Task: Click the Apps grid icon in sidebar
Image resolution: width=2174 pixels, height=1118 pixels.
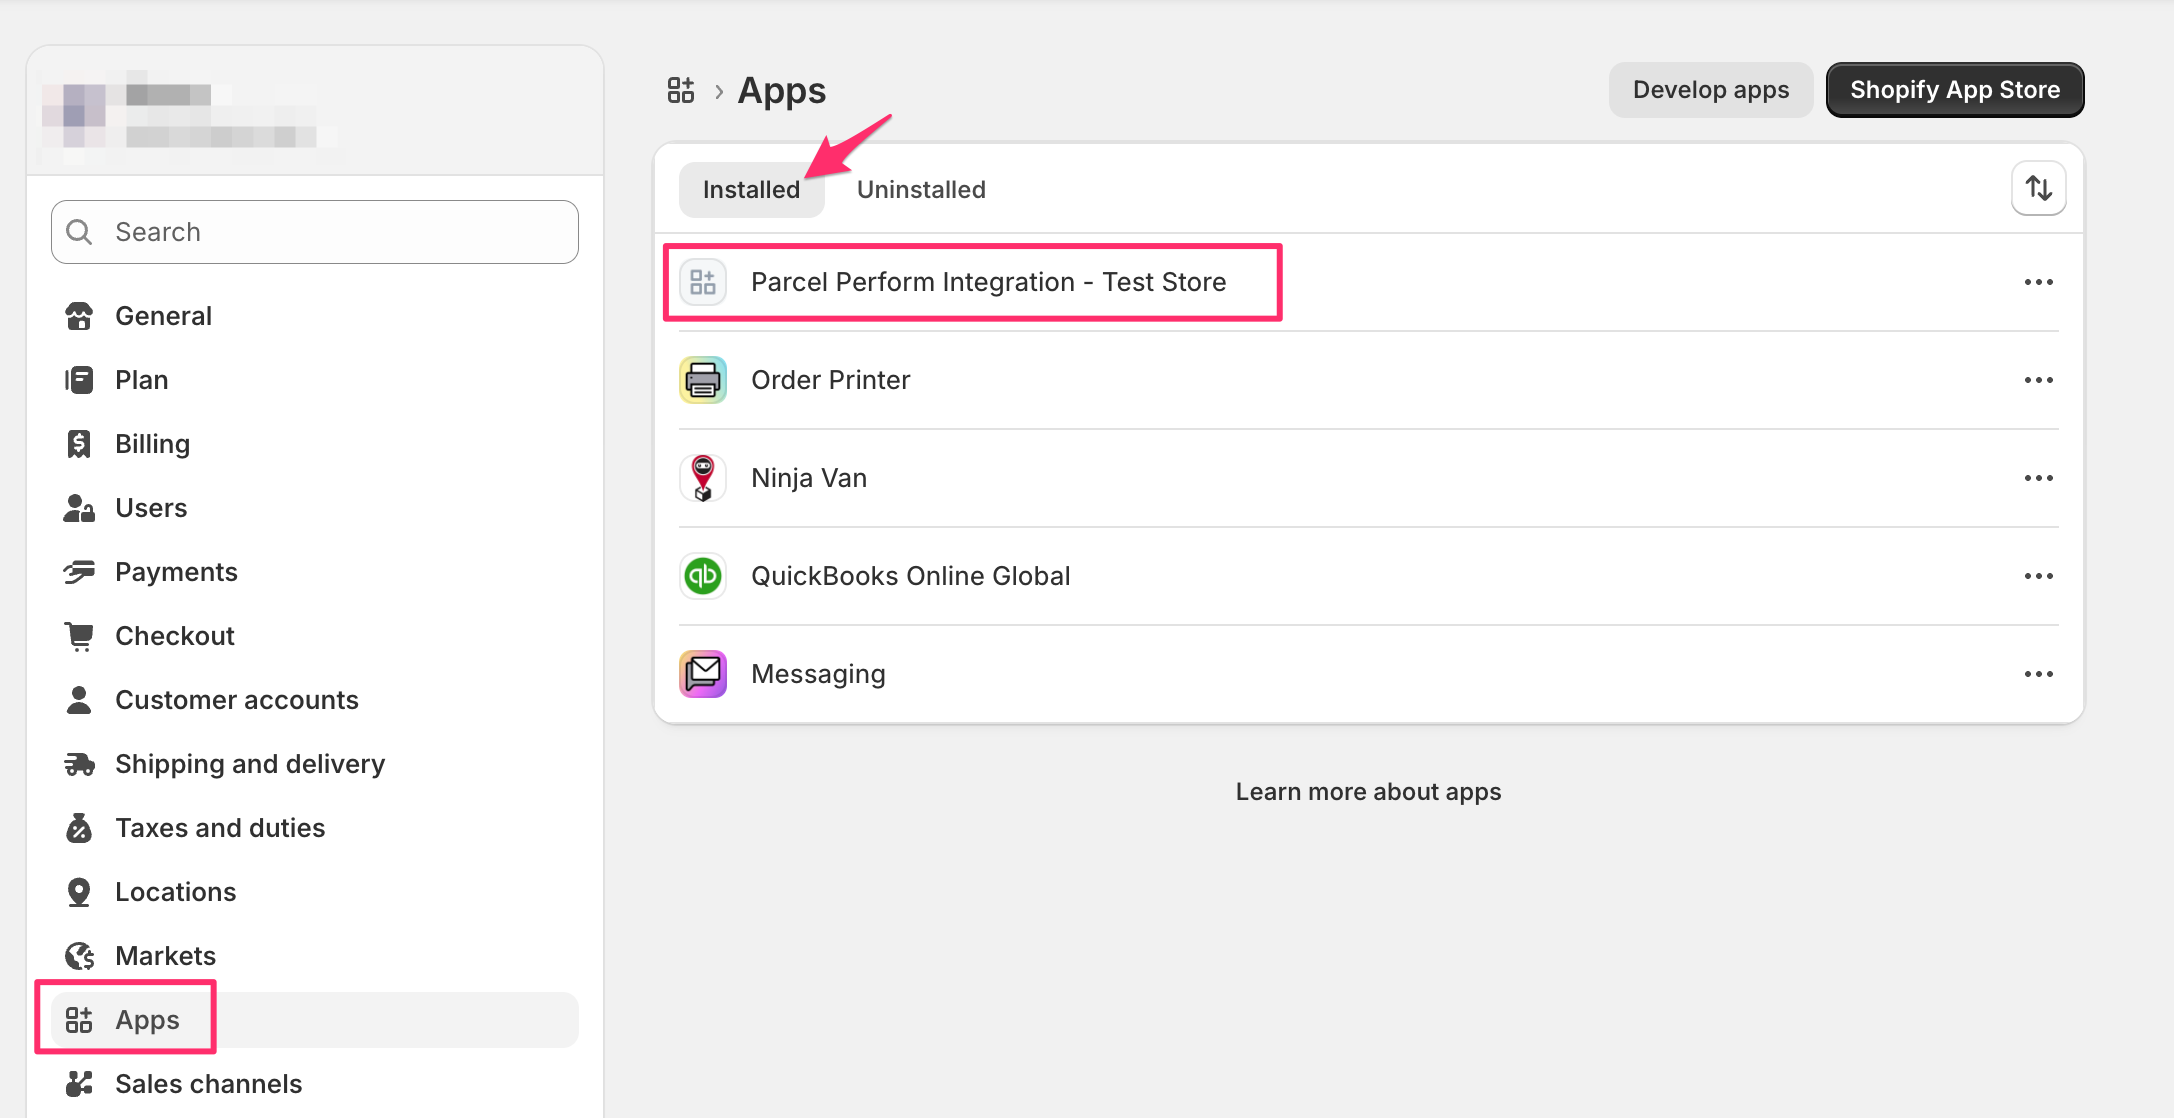Action: click(x=79, y=1020)
